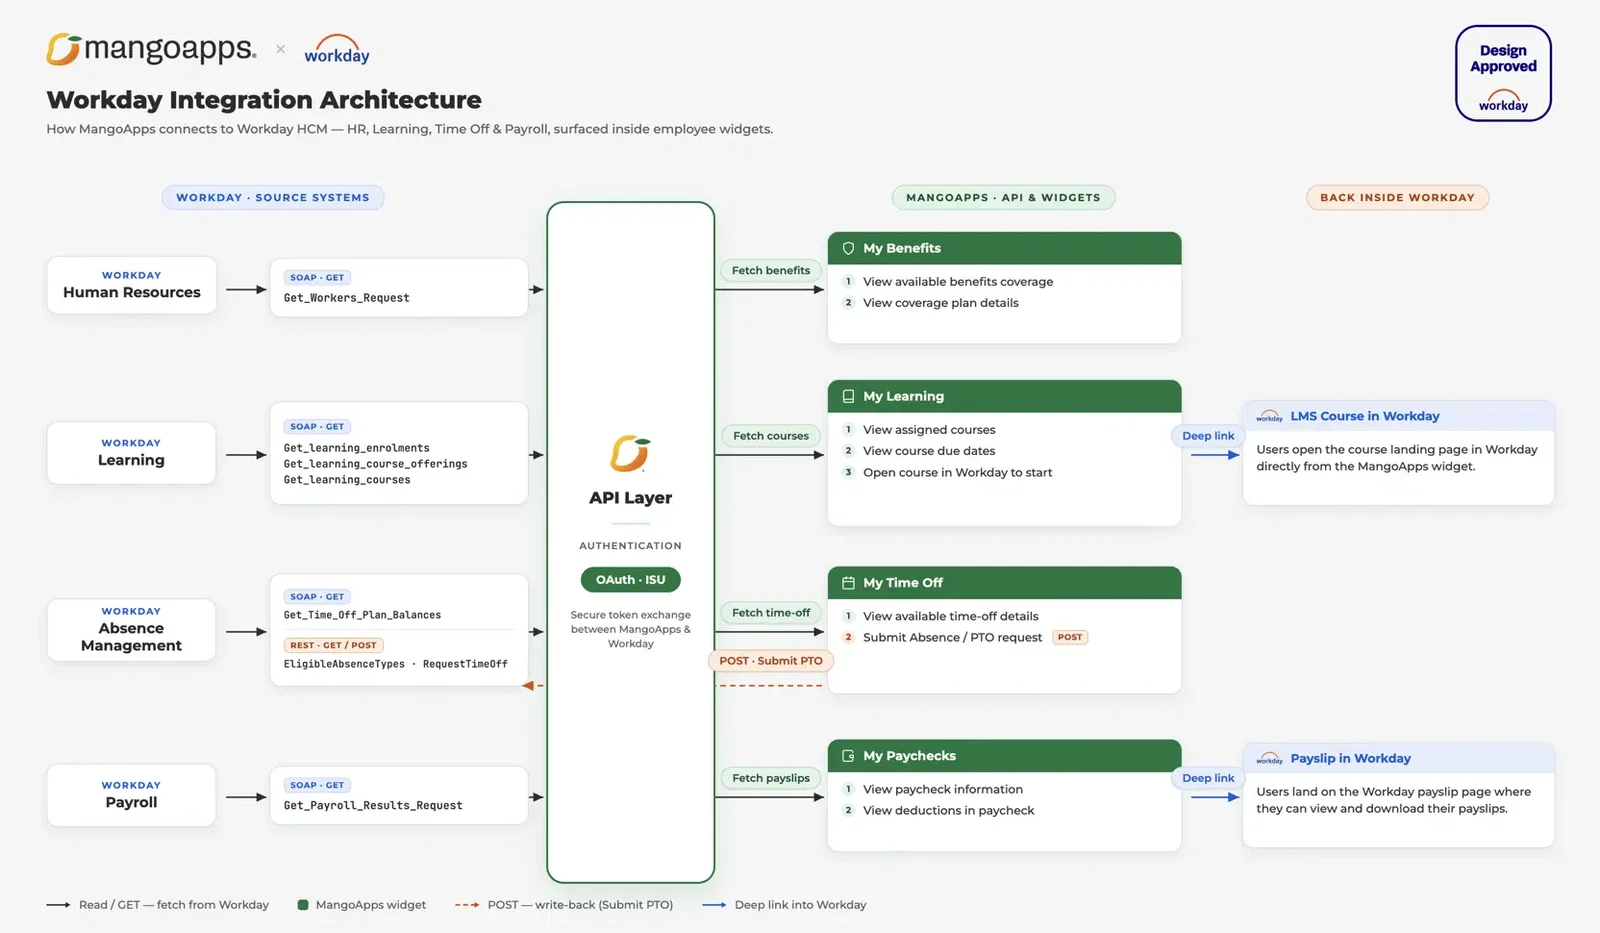Click the AUTHENTICATION label

coord(630,546)
